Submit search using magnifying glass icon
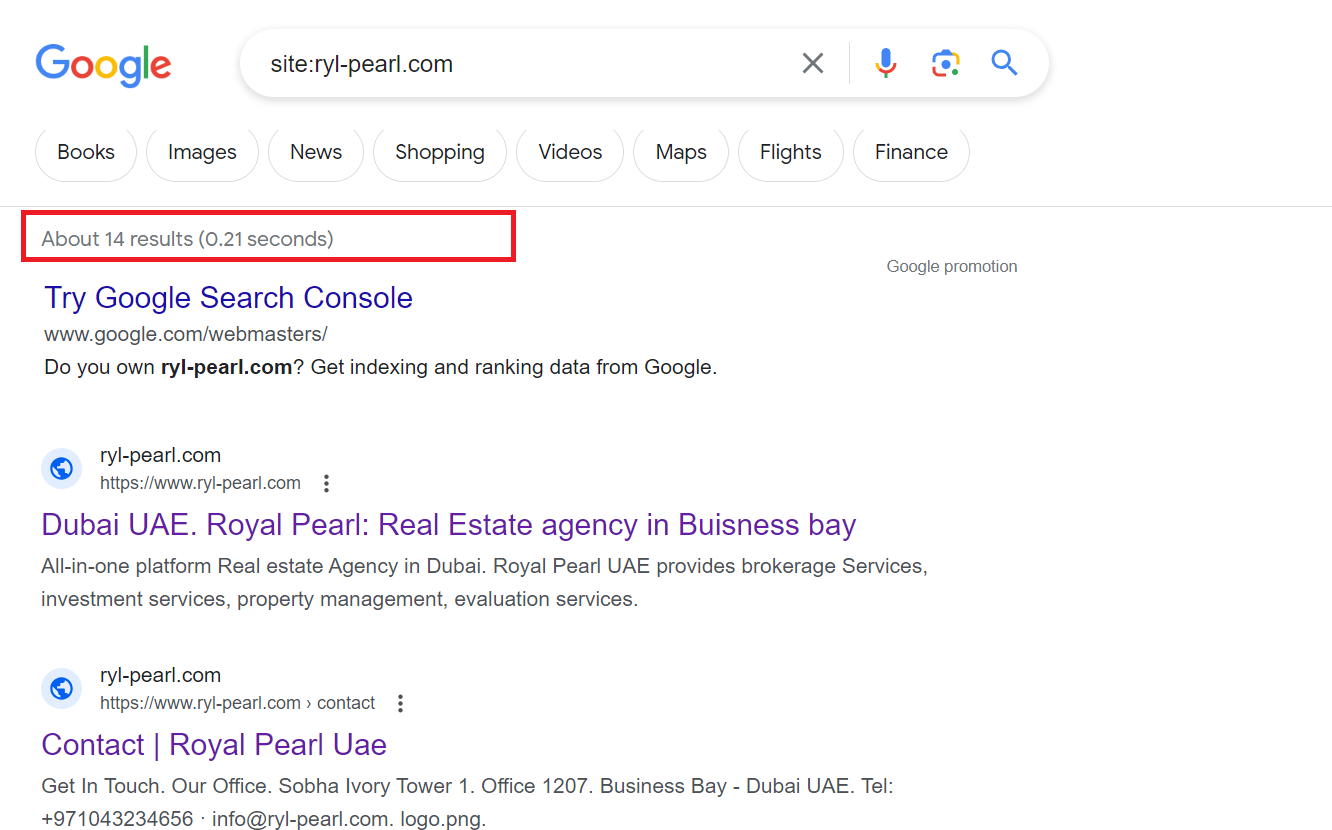Viewport: 1332px width, 830px height. pyautogui.click(x=1004, y=64)
